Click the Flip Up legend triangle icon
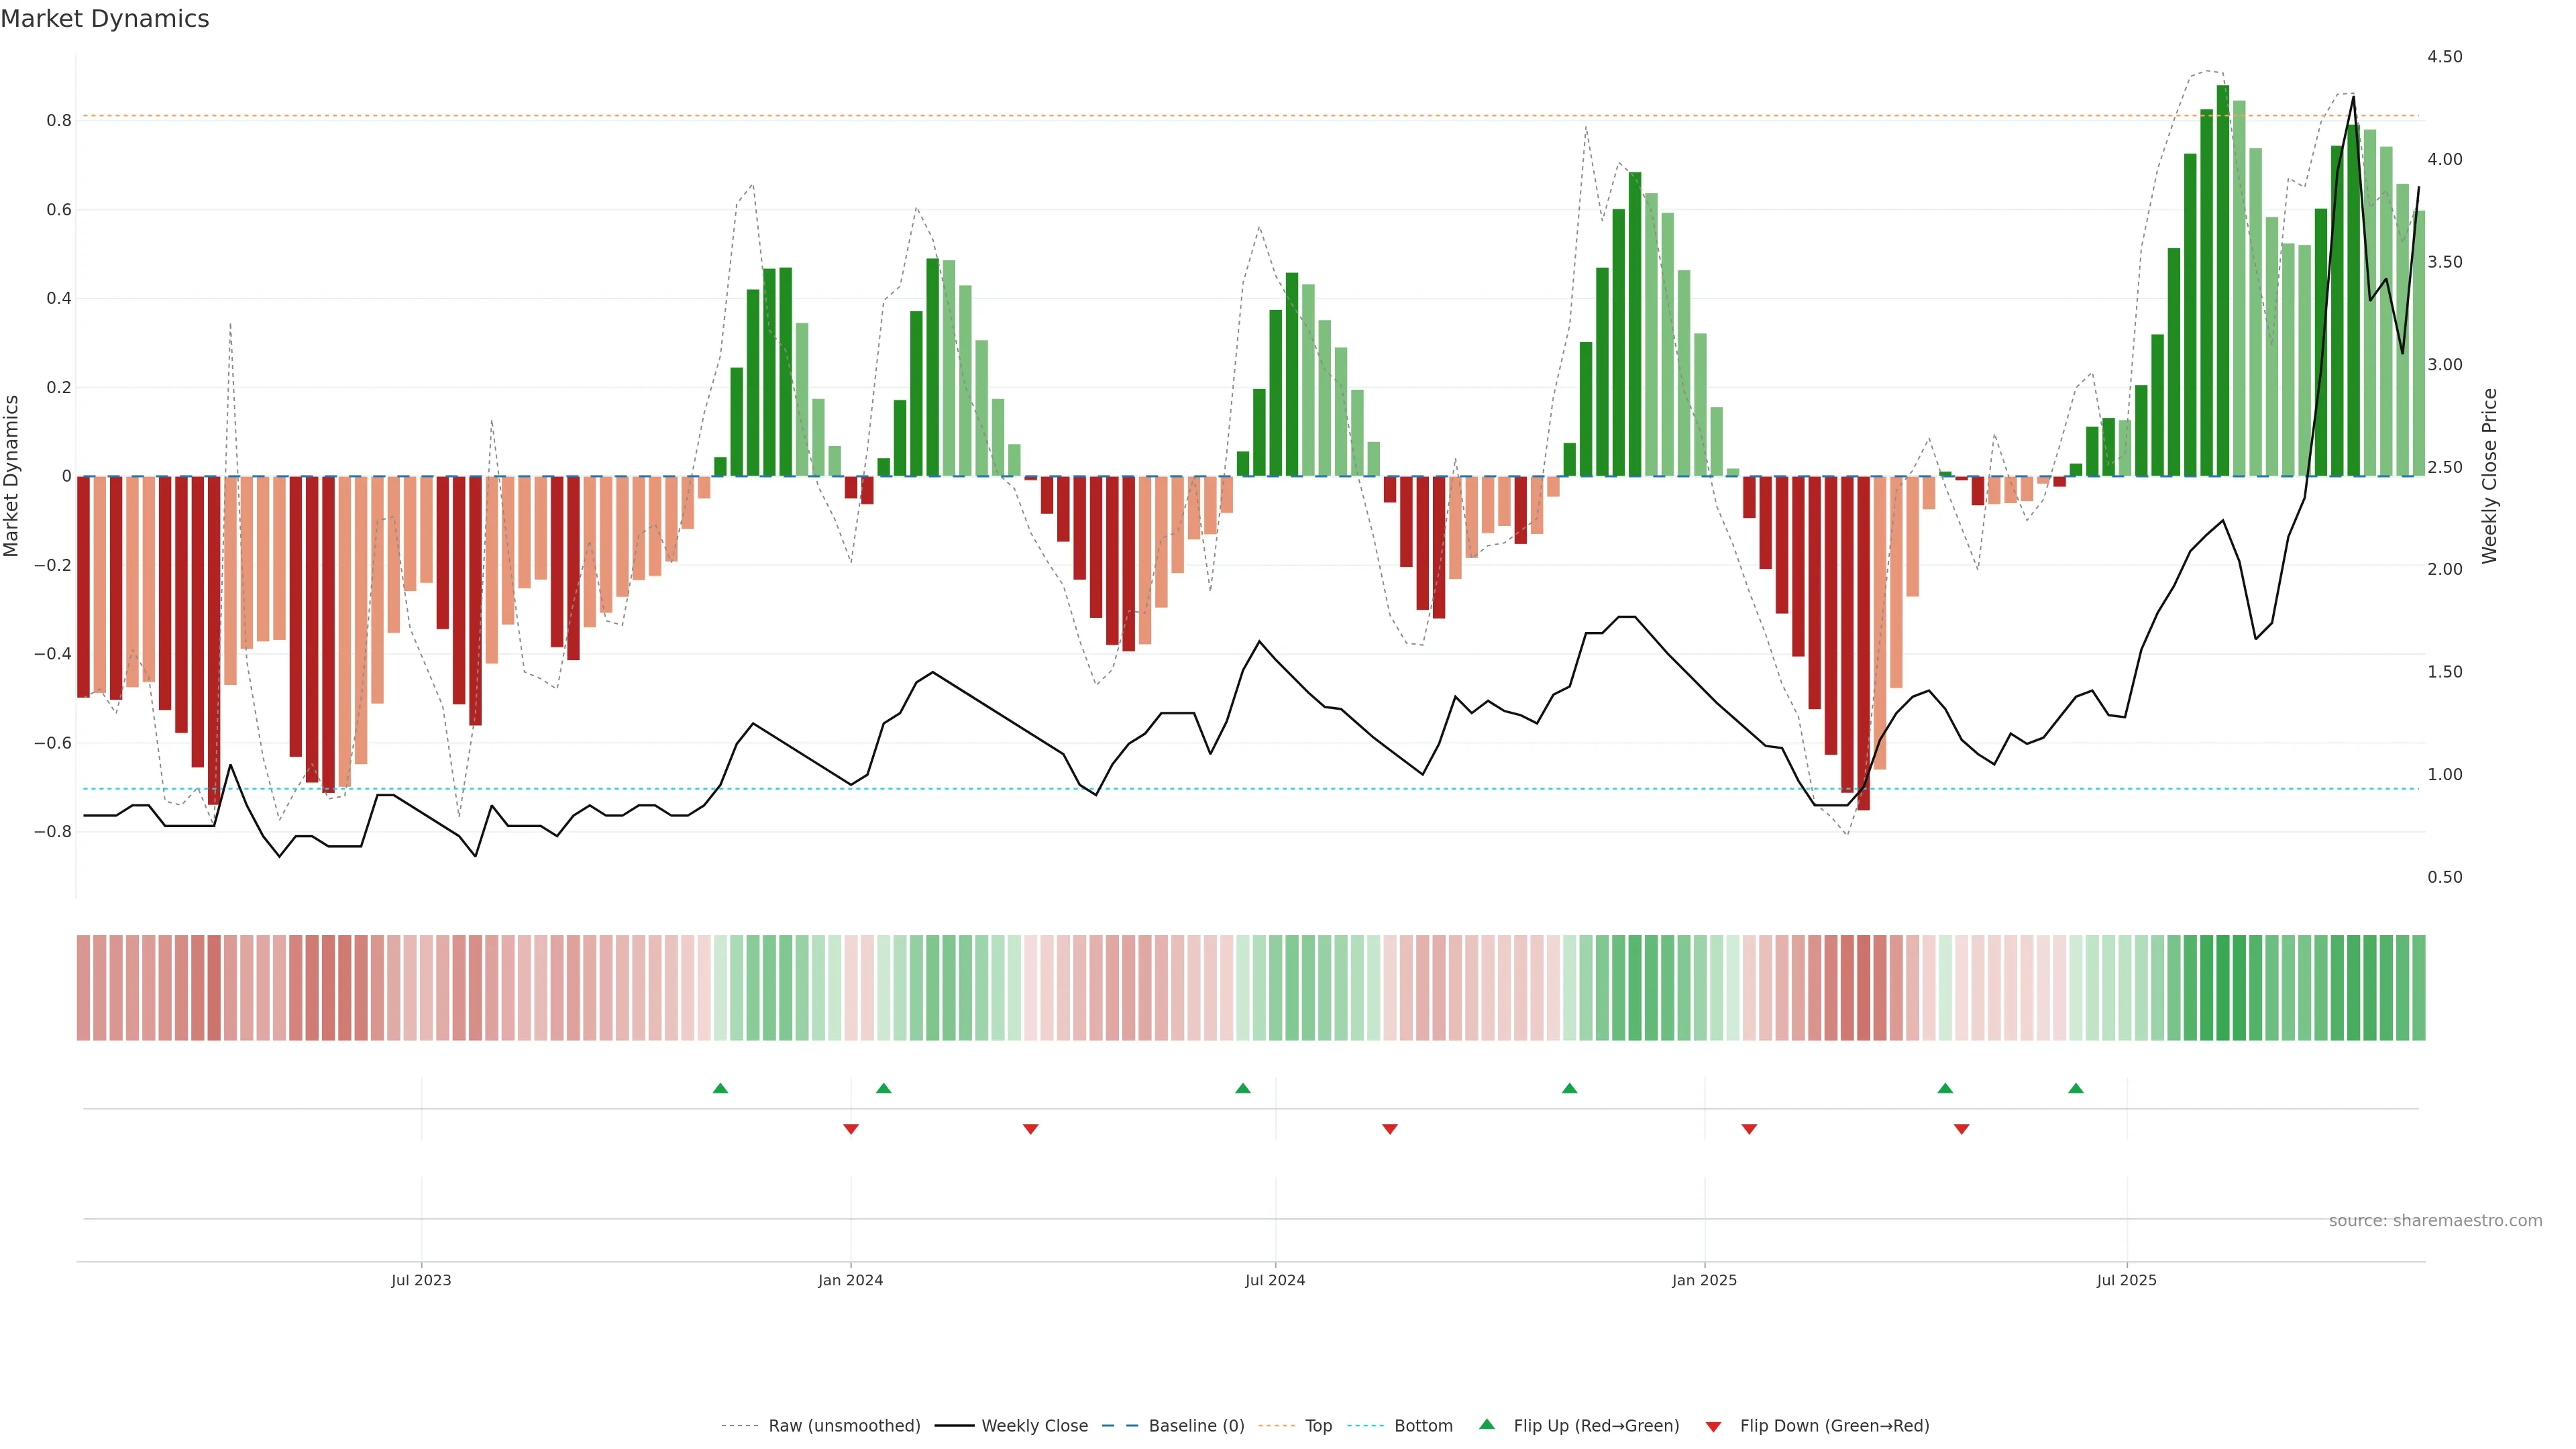 1487,1424
